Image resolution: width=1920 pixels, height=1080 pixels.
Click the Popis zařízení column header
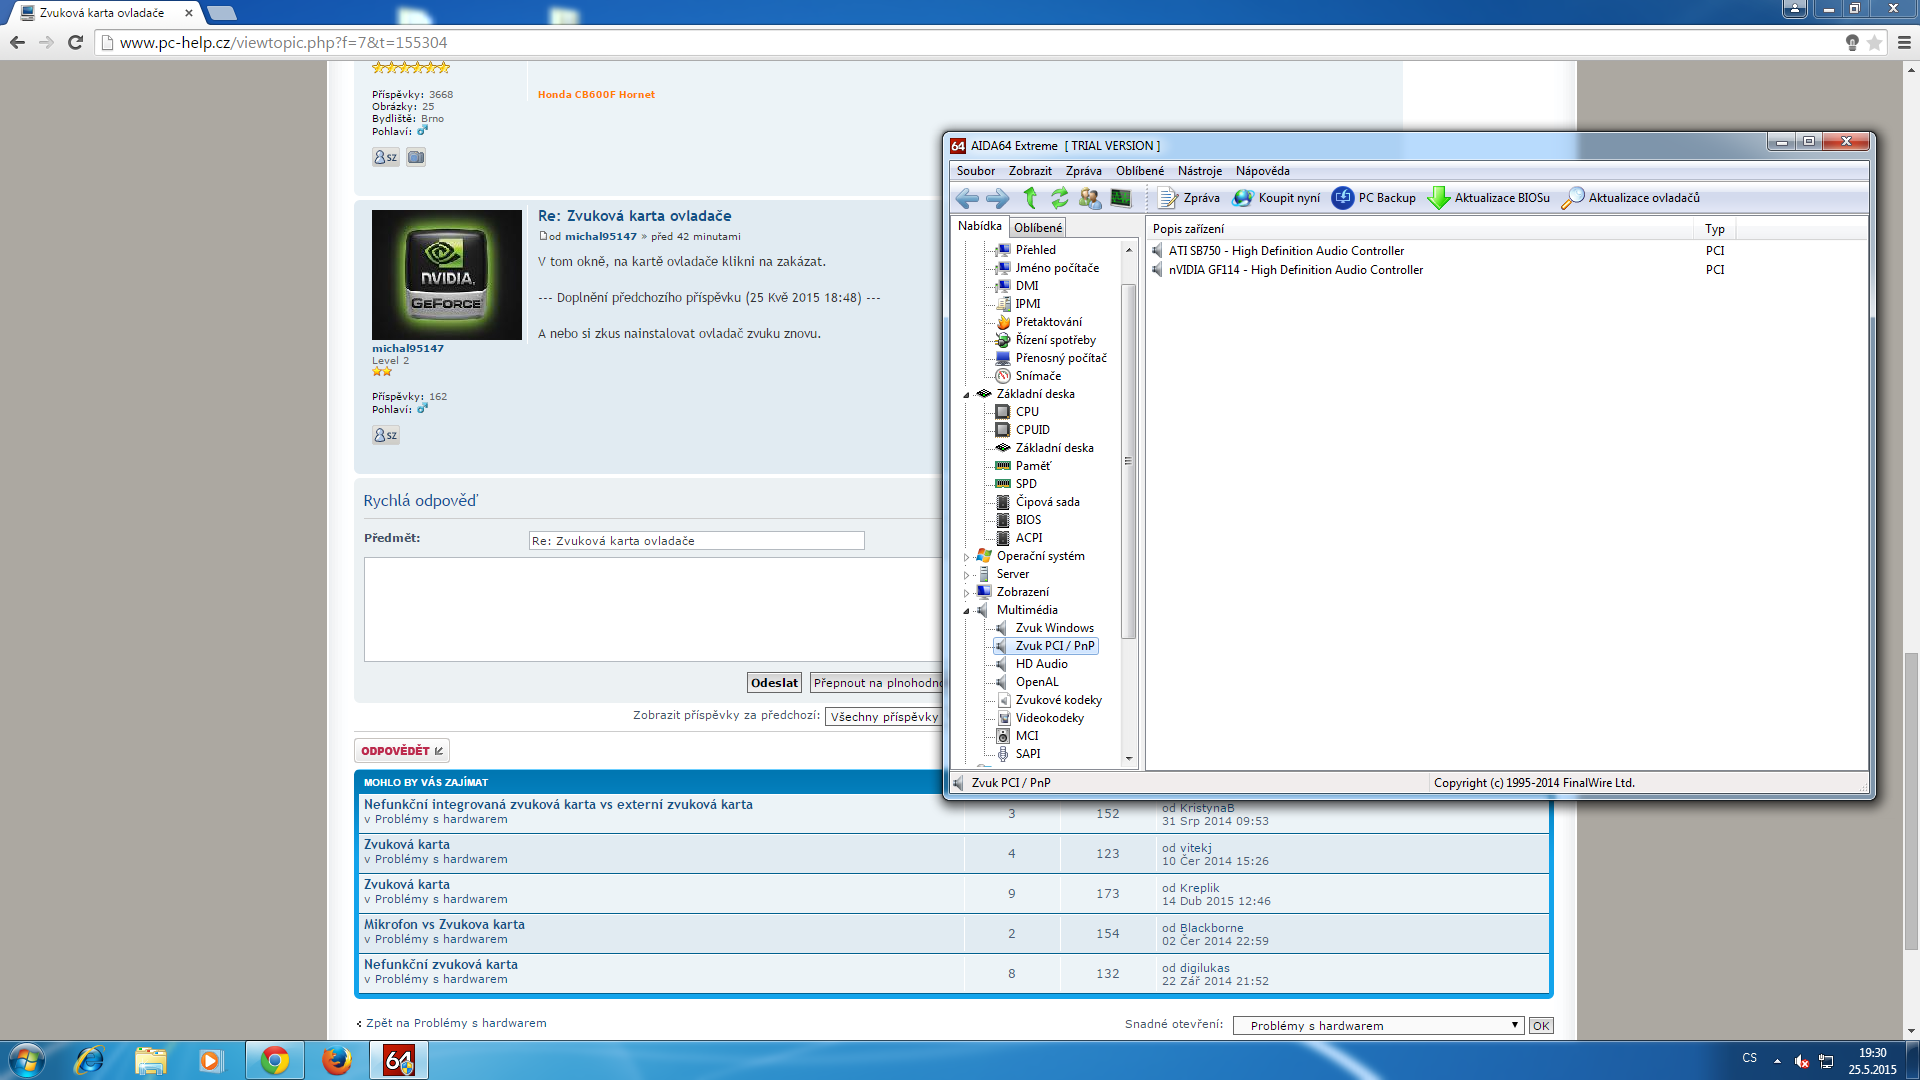tap(1421, 229)
